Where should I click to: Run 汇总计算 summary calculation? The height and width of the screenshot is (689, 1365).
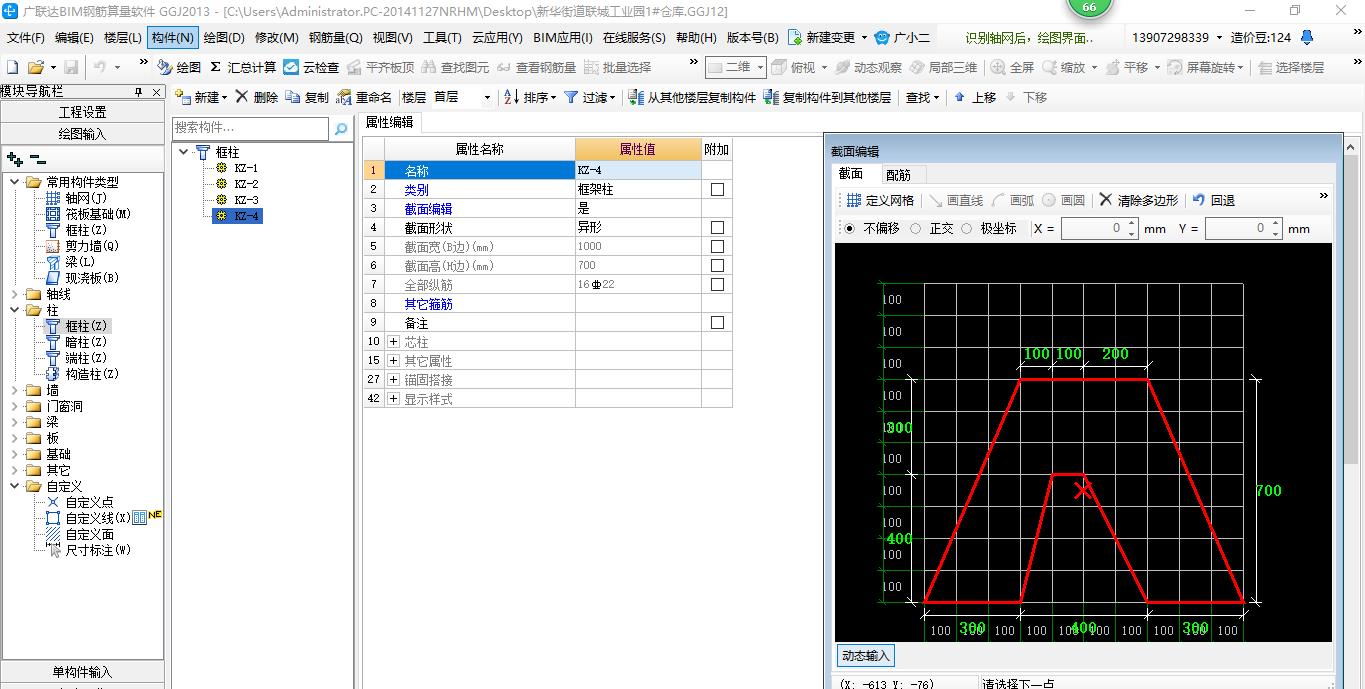[x=243, y=67]
